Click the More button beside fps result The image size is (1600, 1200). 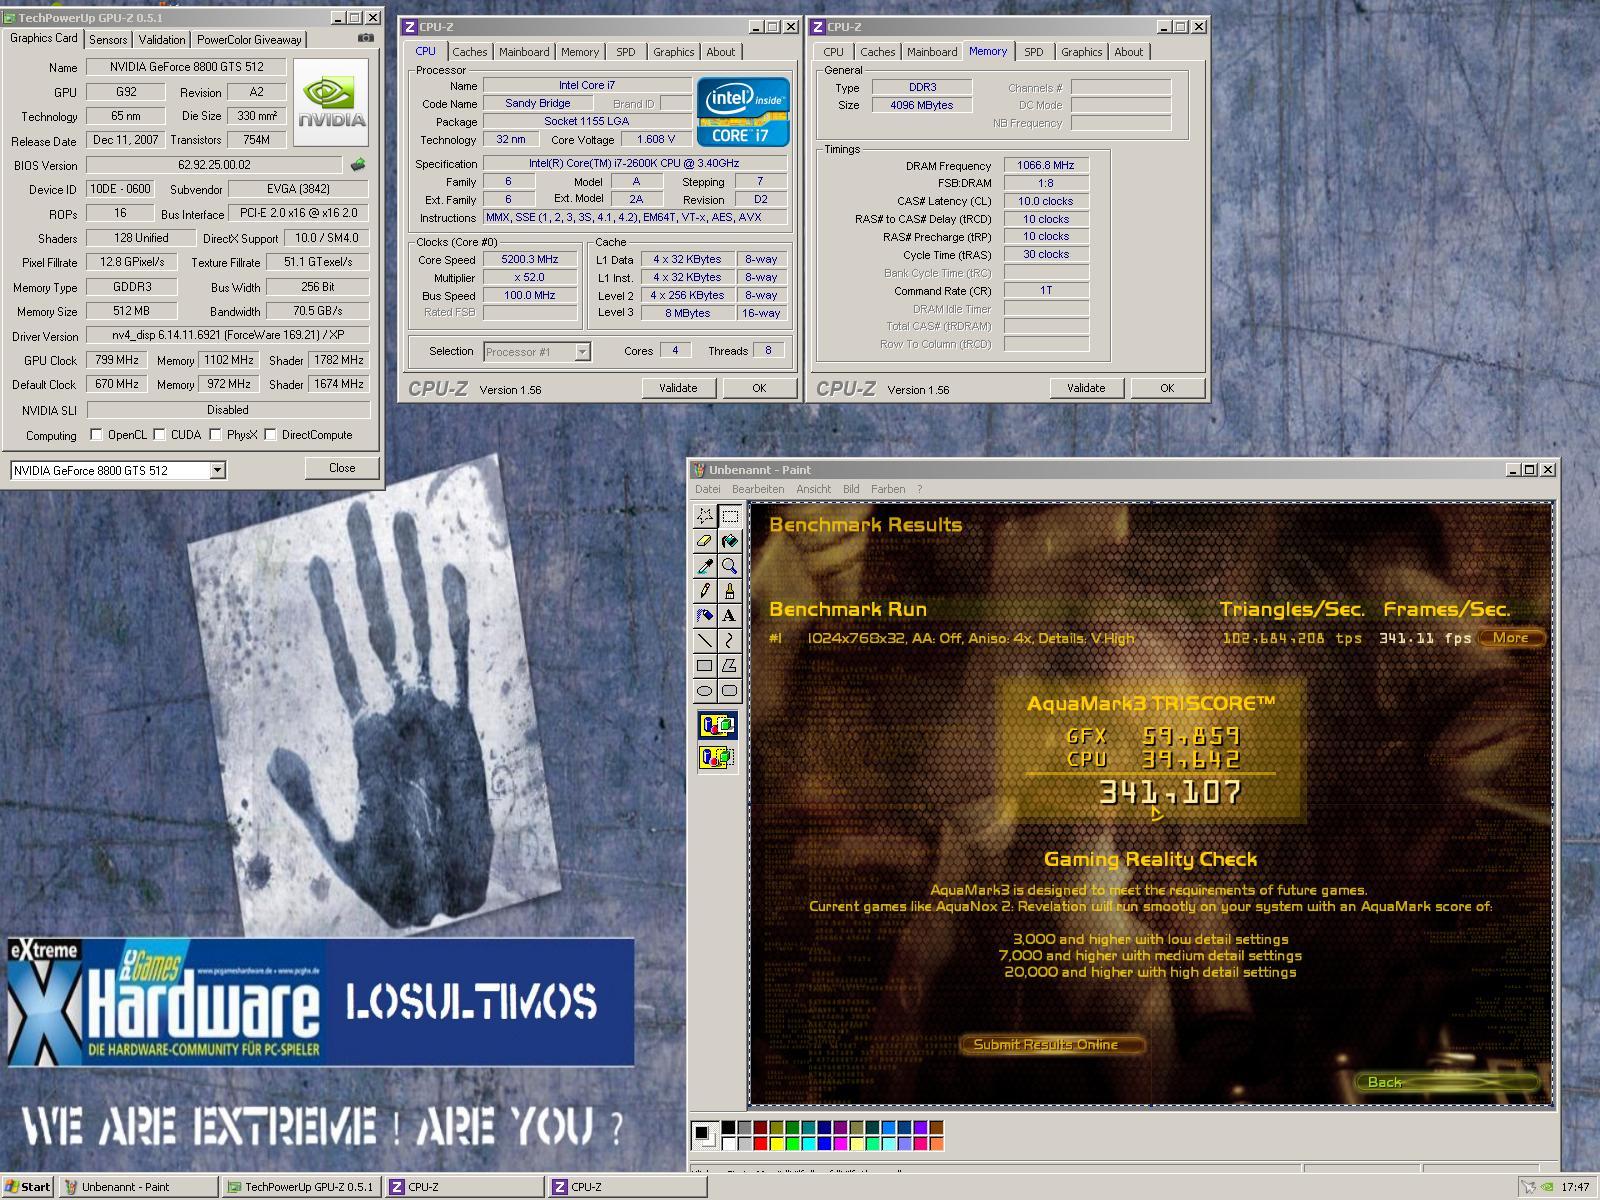coord(1511,638)
